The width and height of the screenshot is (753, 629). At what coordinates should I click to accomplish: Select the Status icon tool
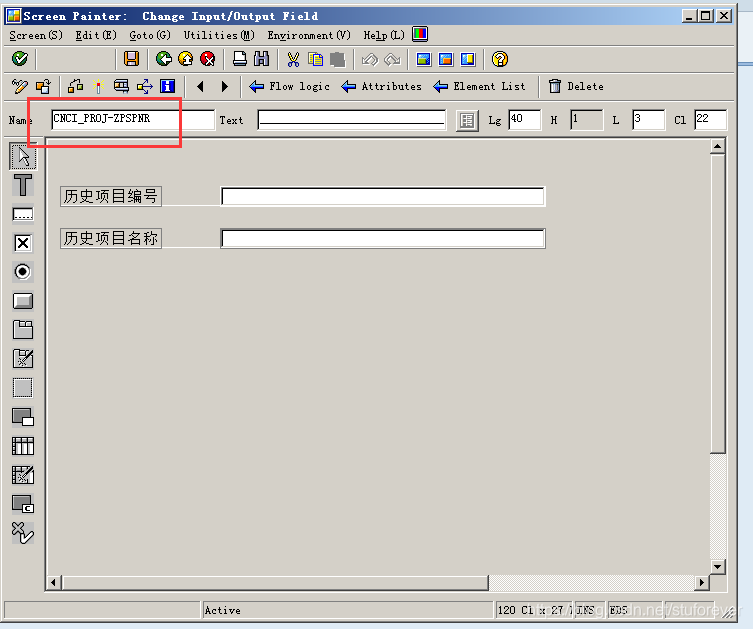pos(23,533)
